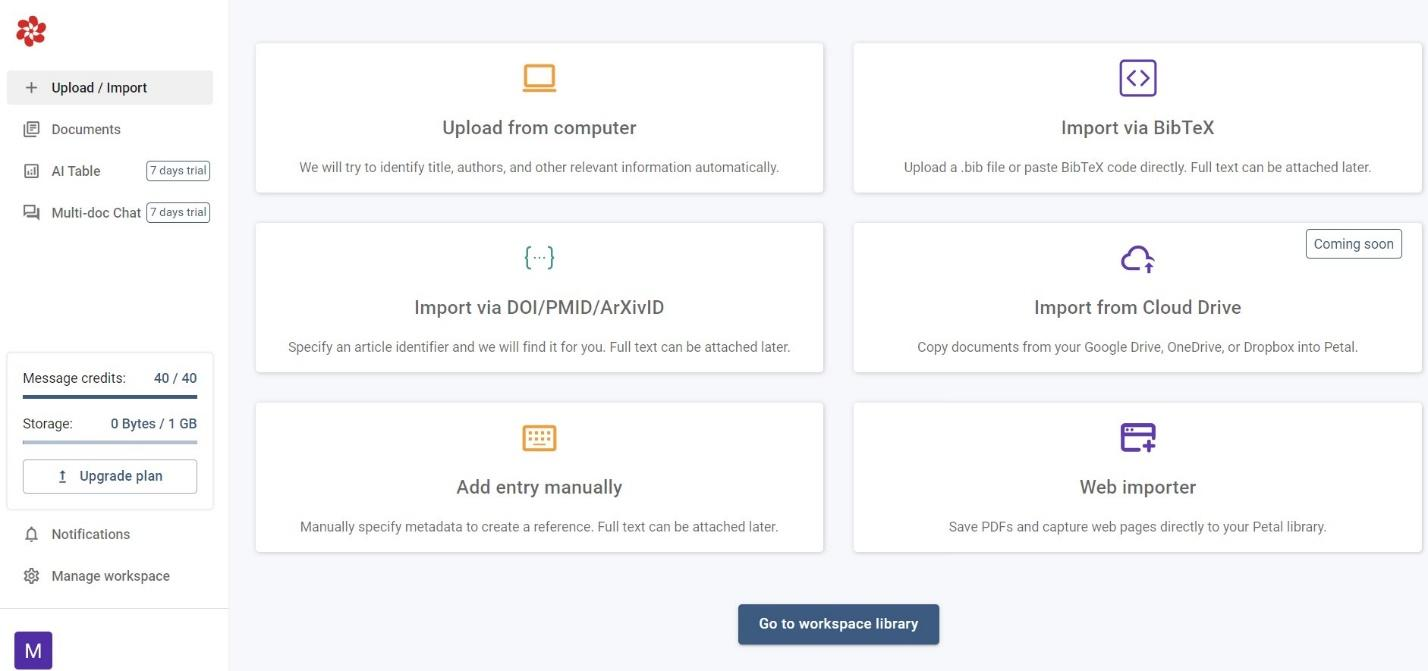Screen dimensions: 1428x671
Task: Select the Upload from computer monitor icon
Action: click(x=538, y=76)
